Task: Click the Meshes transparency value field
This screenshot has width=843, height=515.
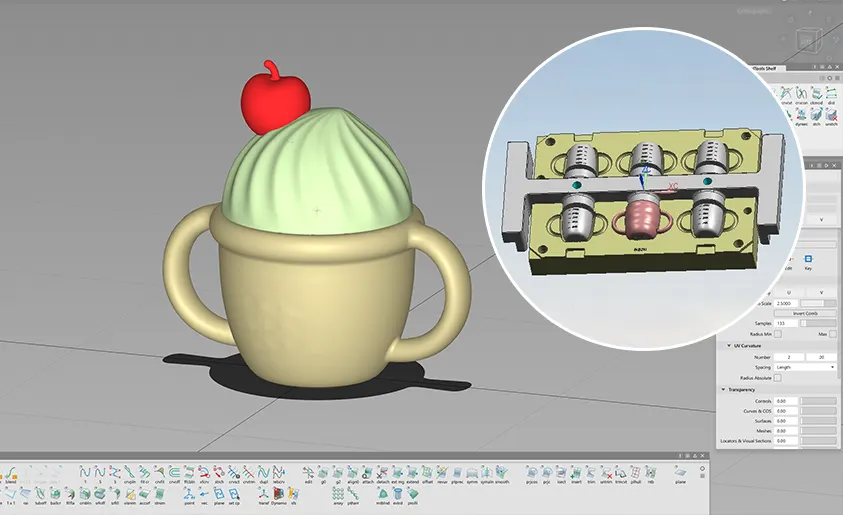Action: (x=786, y=431)
